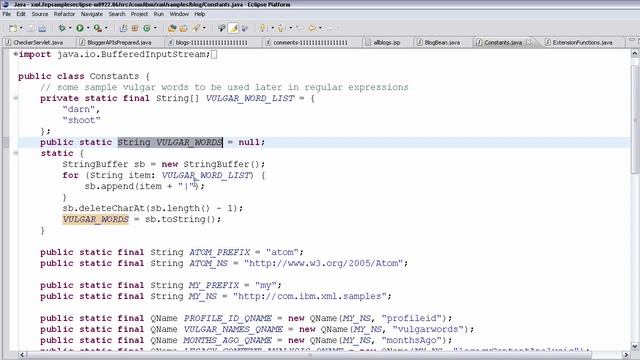640x360 pixels.
Task: Open the Window menu
Action: pyautogui.click(x=179, y=14)
